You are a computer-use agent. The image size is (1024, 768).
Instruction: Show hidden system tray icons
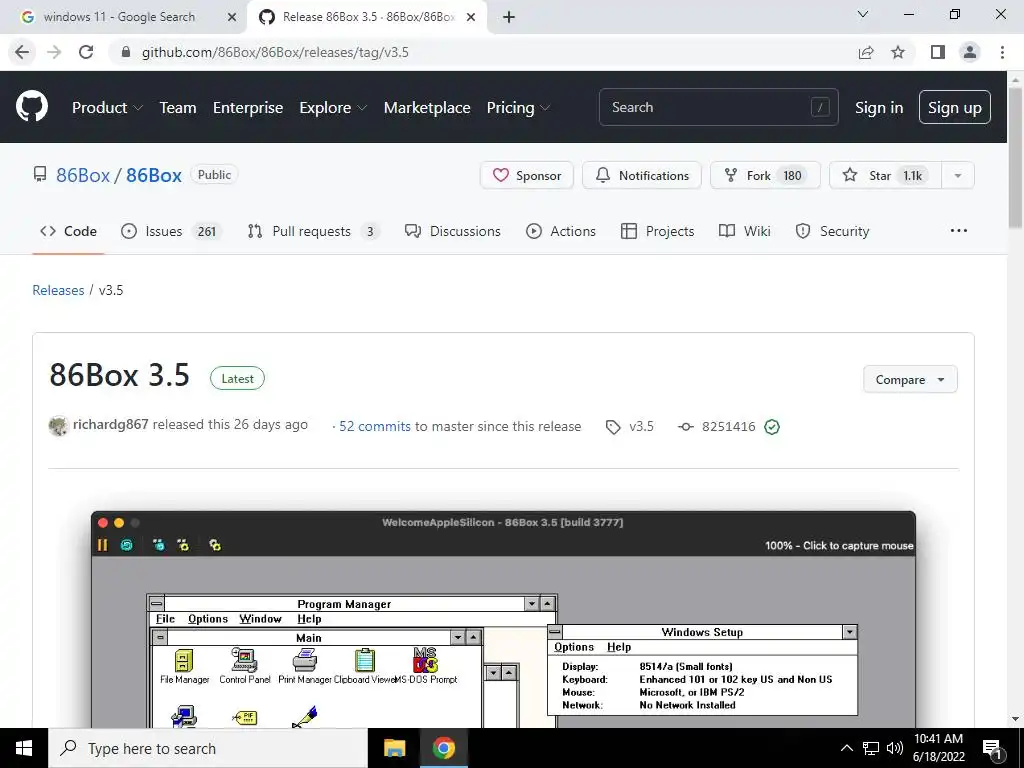tap(846, 748)
